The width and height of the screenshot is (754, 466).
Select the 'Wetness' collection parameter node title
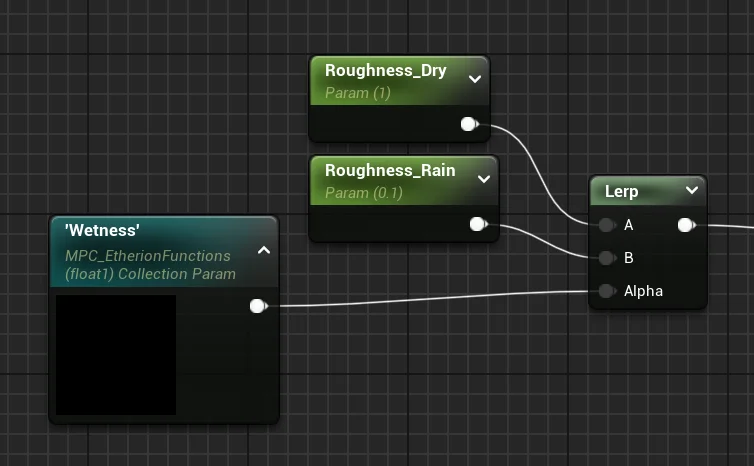(x=102, y=230)
